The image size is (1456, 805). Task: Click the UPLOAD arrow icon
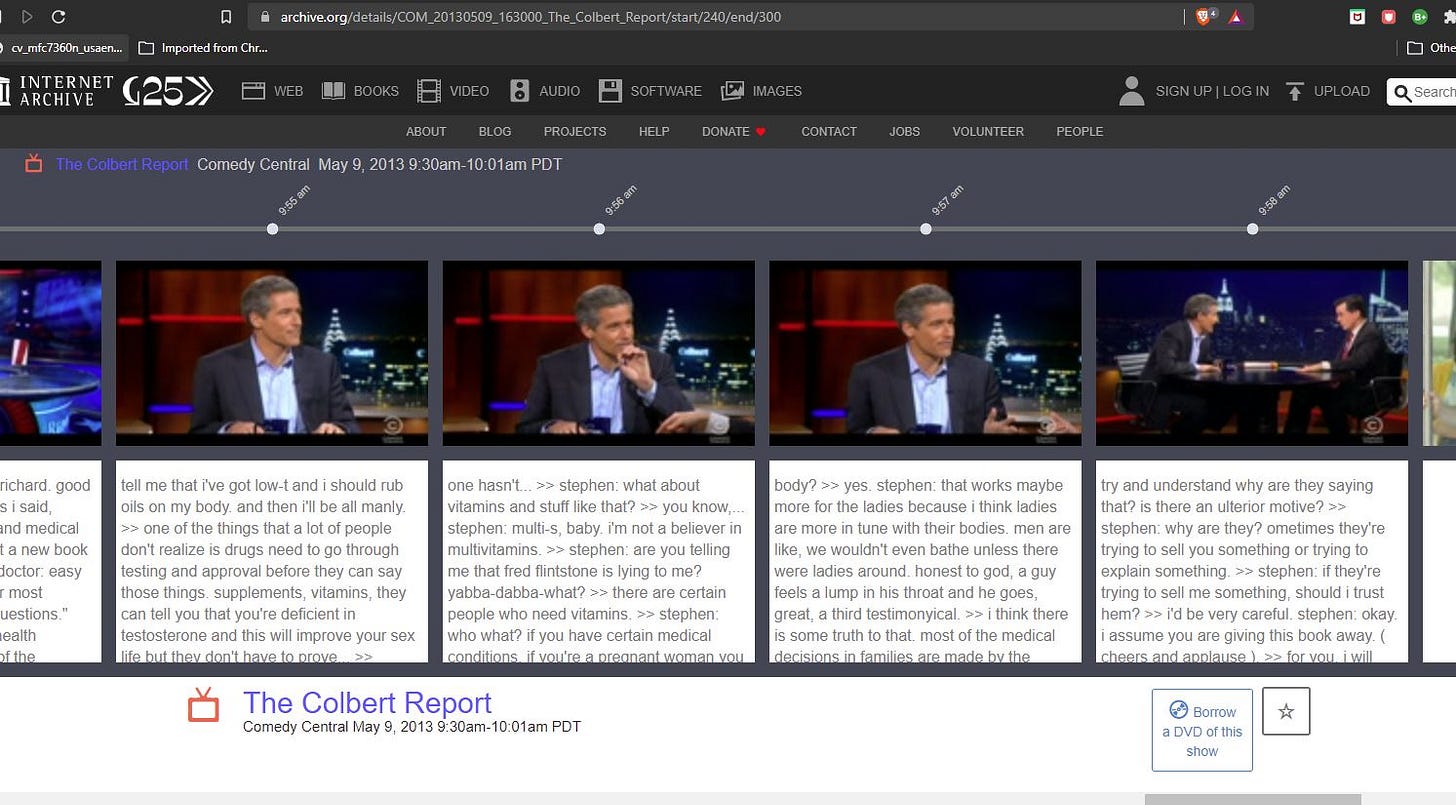tap(1295, 91)
